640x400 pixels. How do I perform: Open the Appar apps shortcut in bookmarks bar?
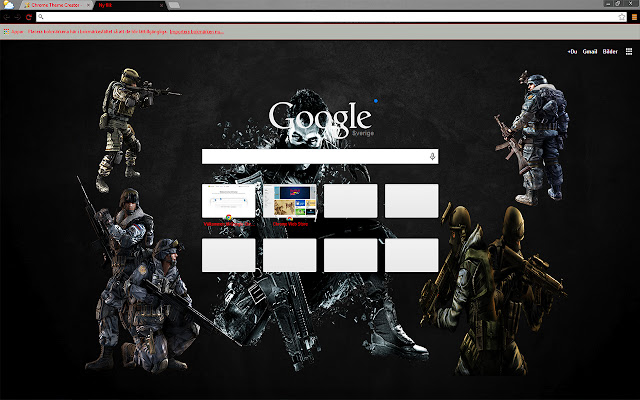click(14, 31)
